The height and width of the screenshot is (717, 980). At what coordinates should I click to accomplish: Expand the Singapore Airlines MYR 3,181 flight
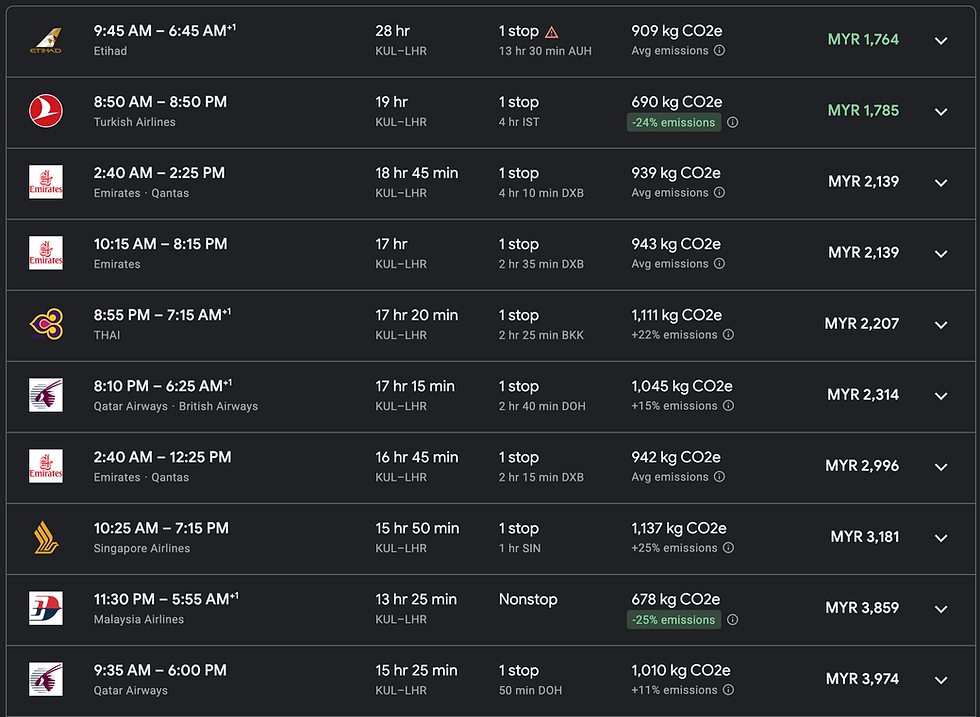click(x=941, y=538)
